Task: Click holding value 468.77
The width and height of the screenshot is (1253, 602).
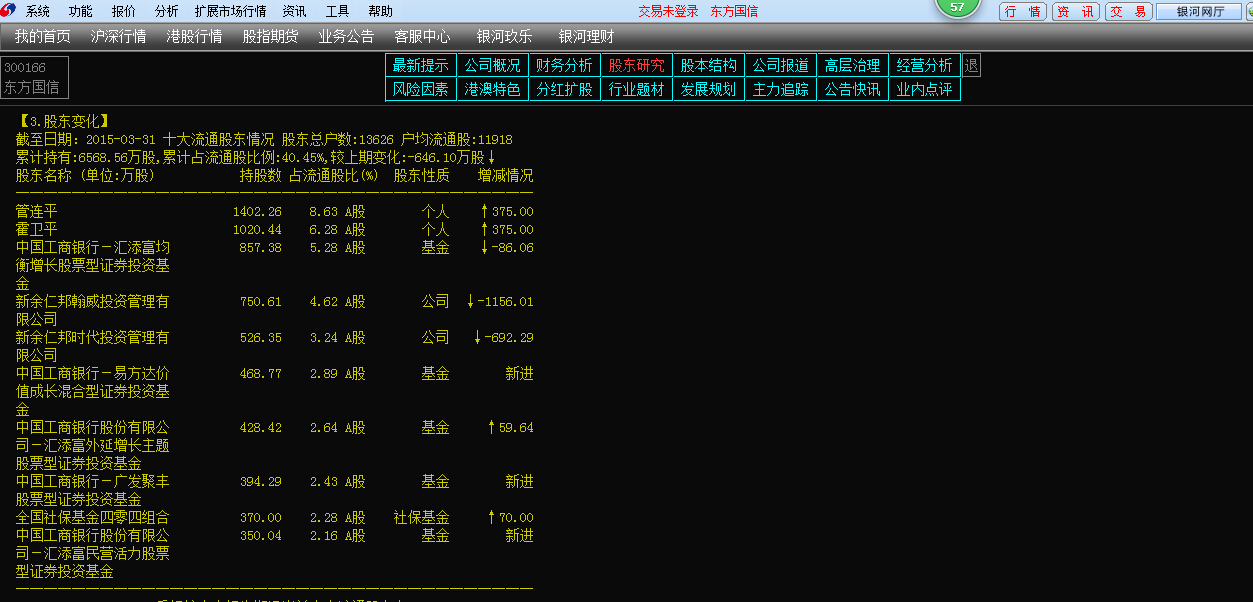Action: click(x=260, y=374)
